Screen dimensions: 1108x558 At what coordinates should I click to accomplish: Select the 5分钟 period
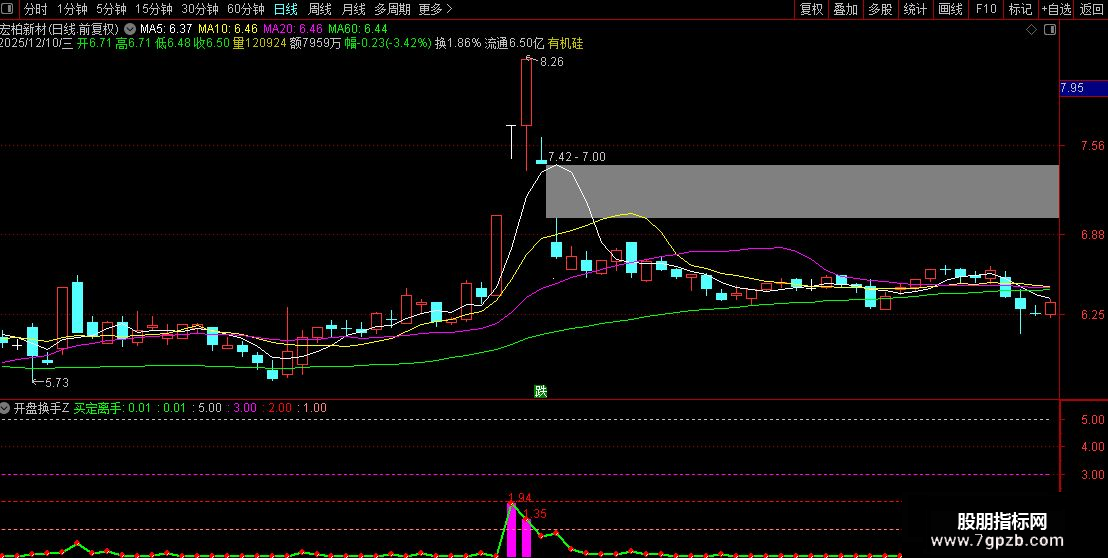pyautogui.click(x=111, y=9)
